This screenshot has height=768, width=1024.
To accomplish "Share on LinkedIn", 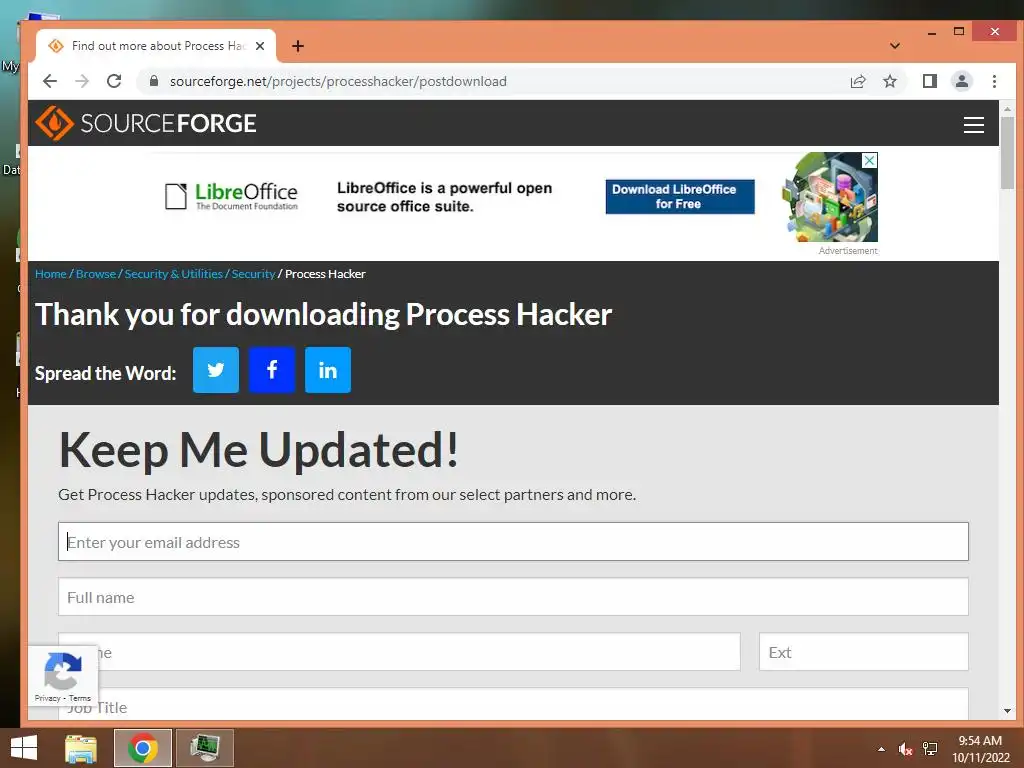I will pos(328,370).
